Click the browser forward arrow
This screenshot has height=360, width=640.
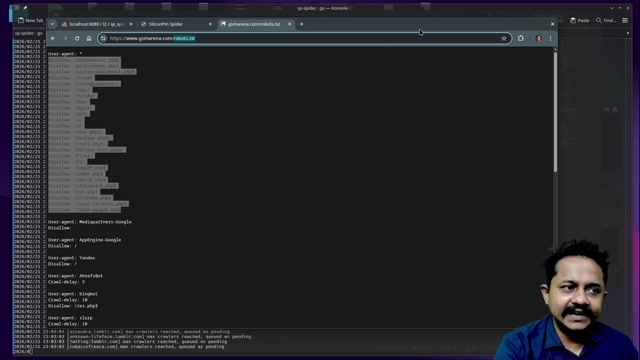tap(65, 38)
